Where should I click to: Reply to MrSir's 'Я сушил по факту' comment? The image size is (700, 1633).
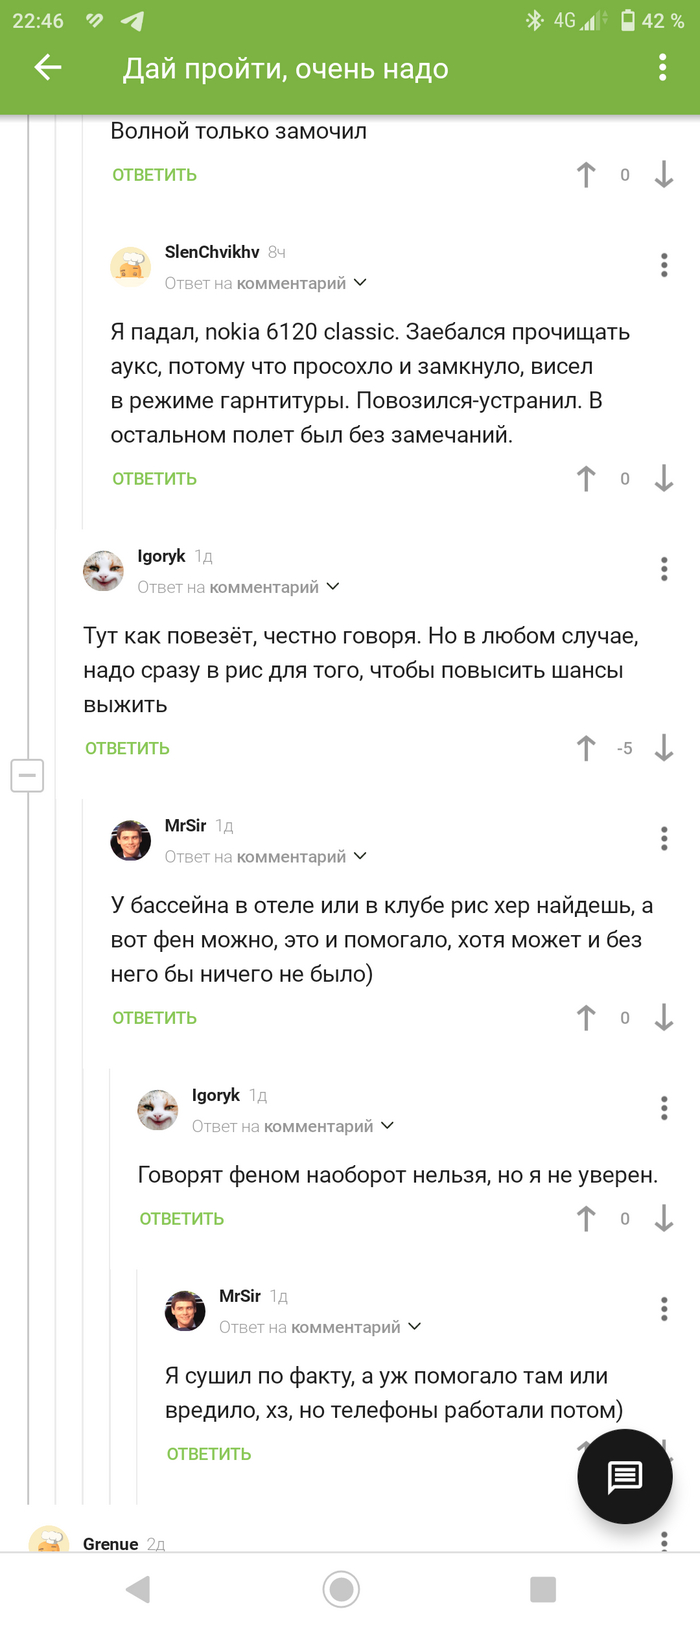pos(209,1454)
